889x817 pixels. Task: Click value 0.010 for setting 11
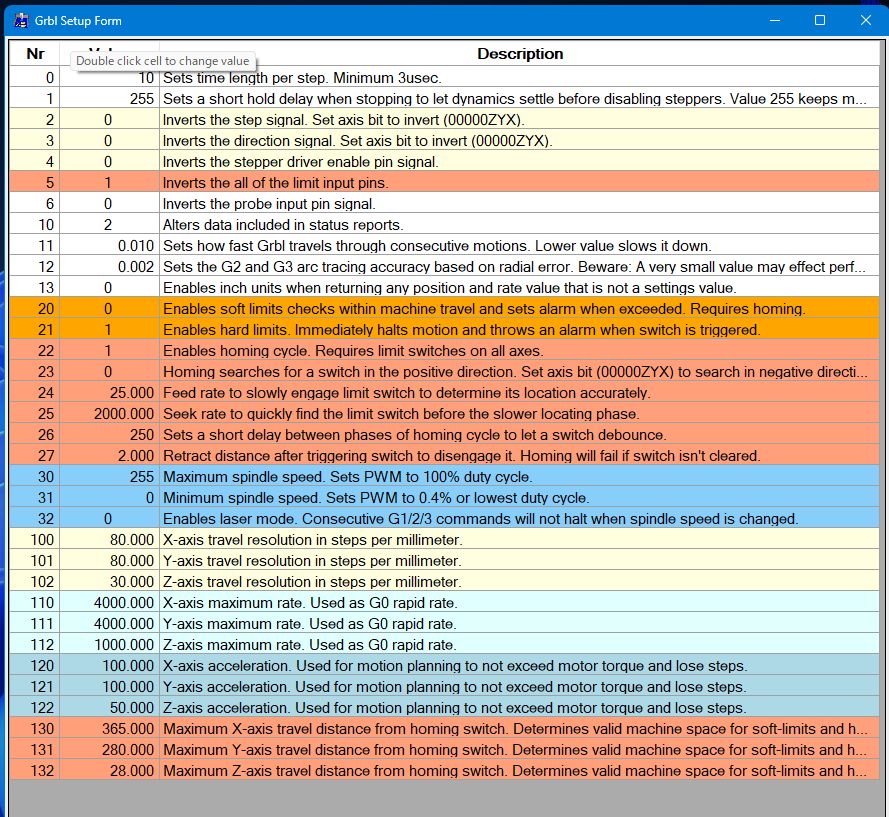pos(109,245)
